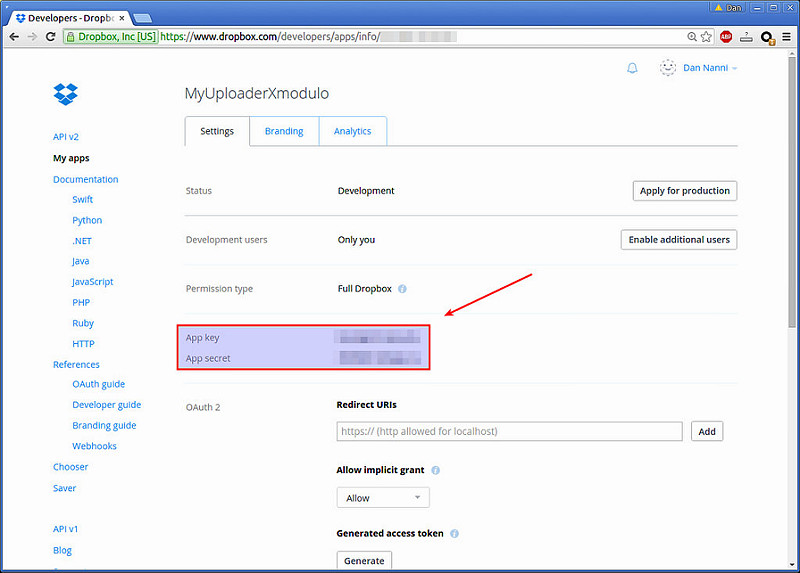
Task: Click the Add redirect URI button
Action: click(707, 431)
